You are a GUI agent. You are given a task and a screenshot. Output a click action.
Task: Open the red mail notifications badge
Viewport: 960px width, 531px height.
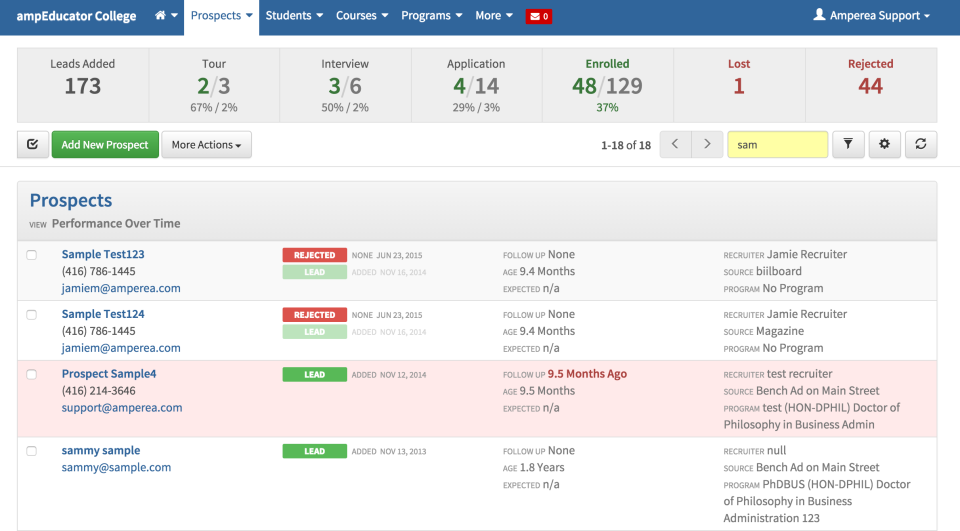click(539, 17)
